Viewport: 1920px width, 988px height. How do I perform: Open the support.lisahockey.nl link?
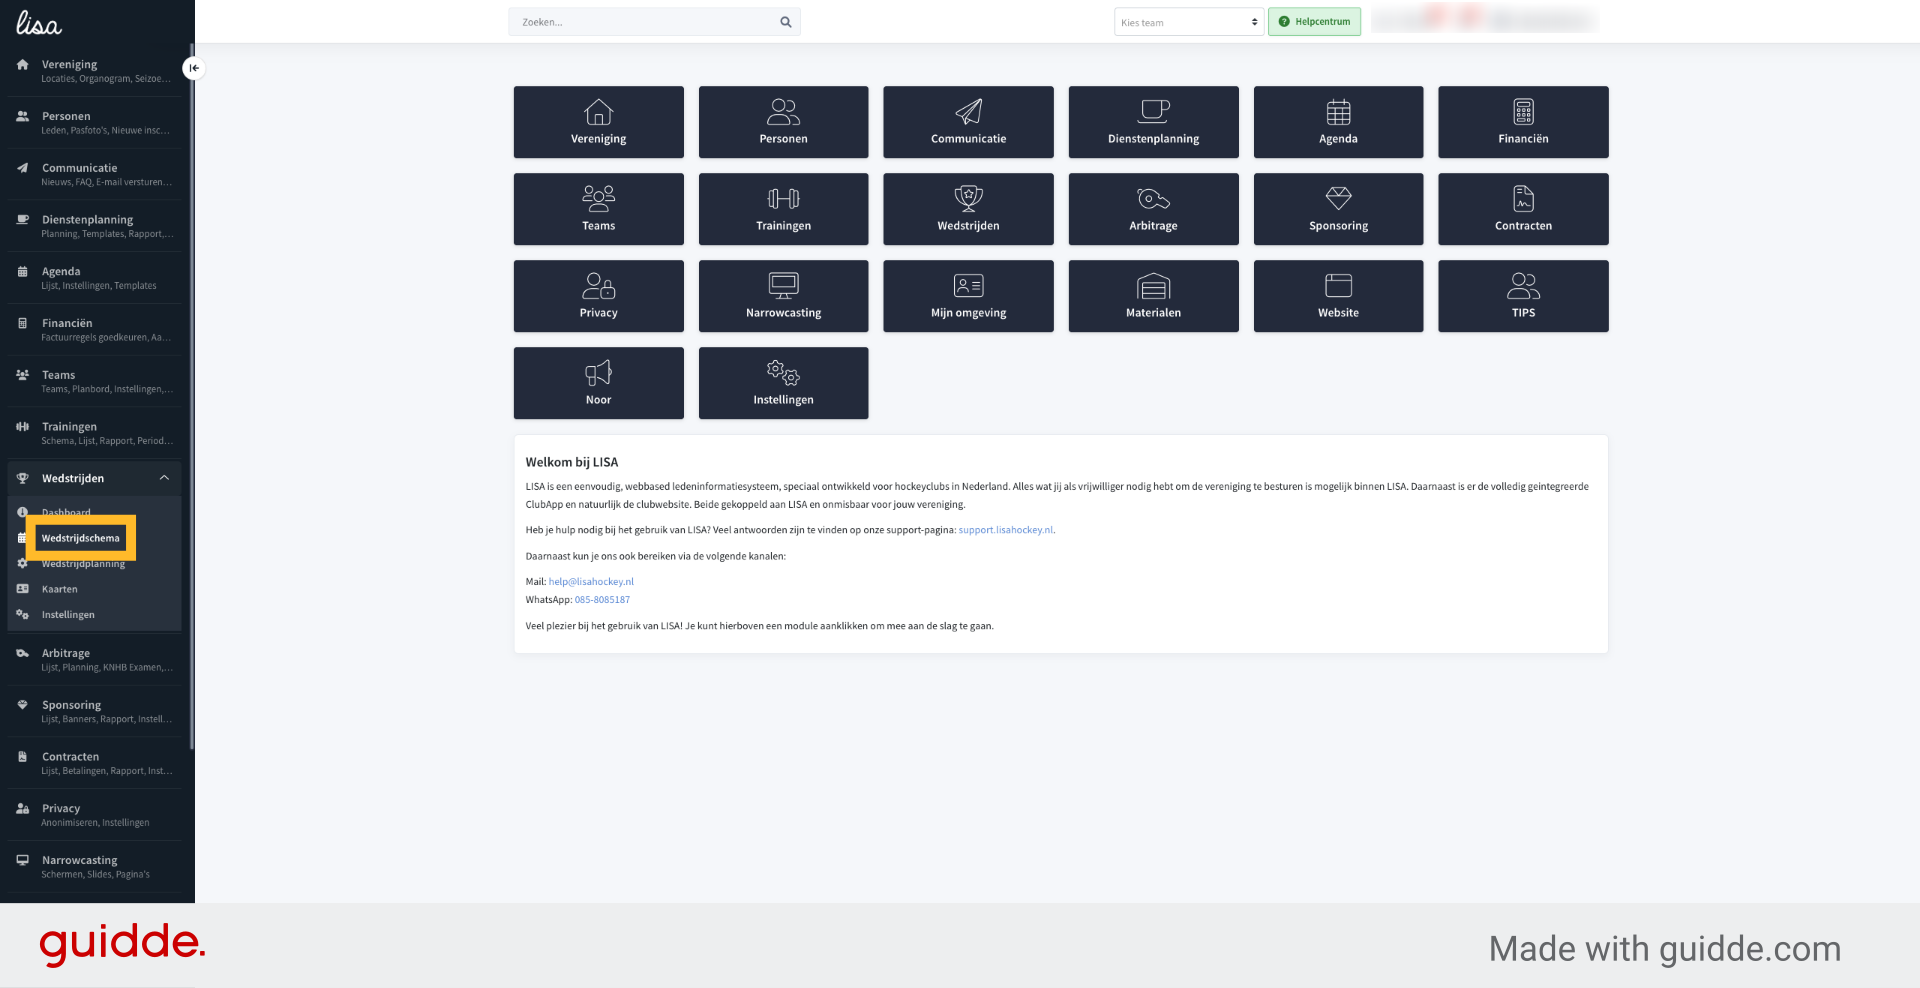click(x=1005, y=530)
